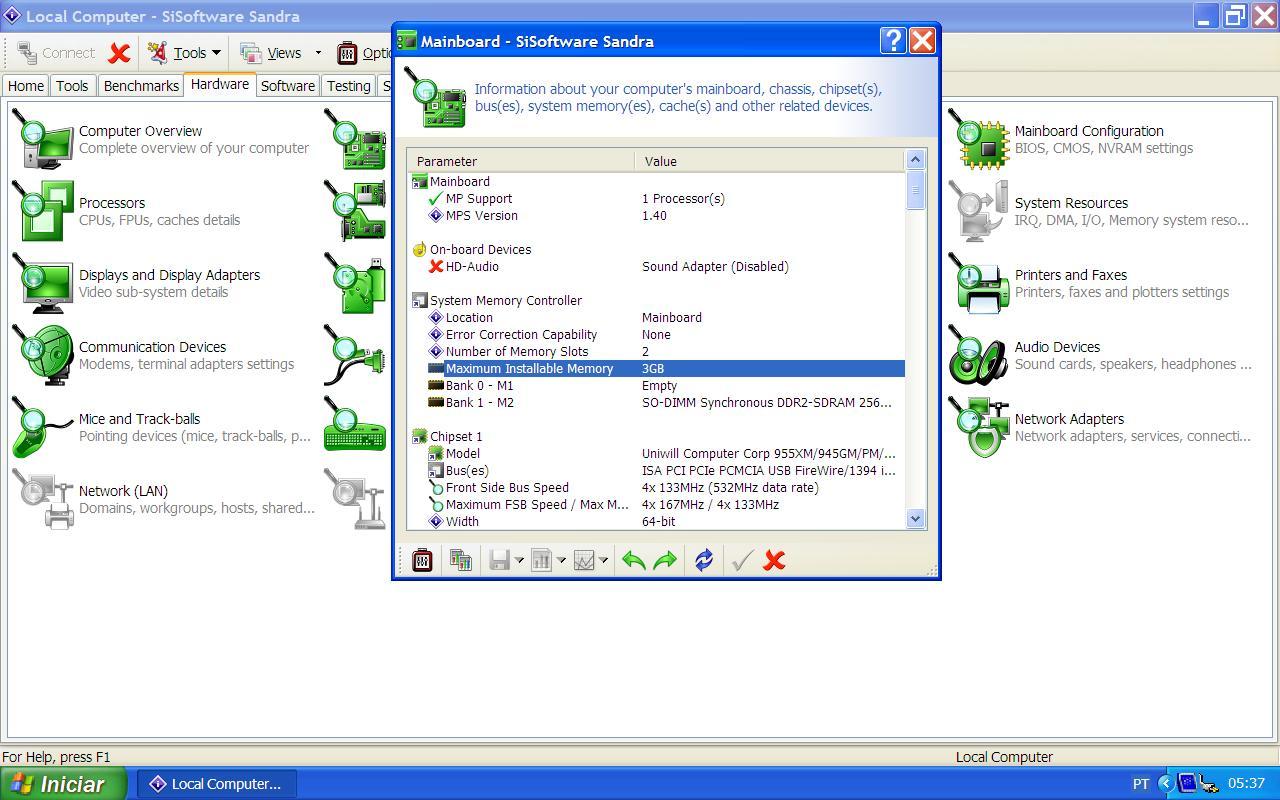Open the Network (LAN) module icon
The width and height of the screenshot is (1280, 800).
click(42, 500)
